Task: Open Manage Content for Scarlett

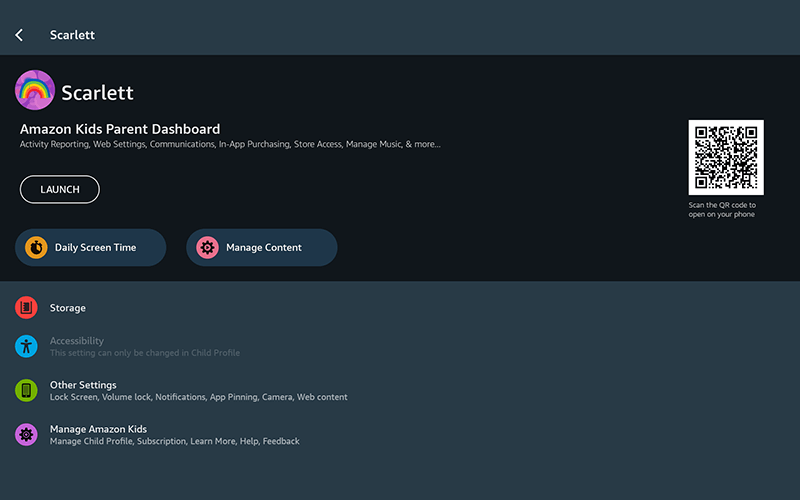Action: pos(264,247)
